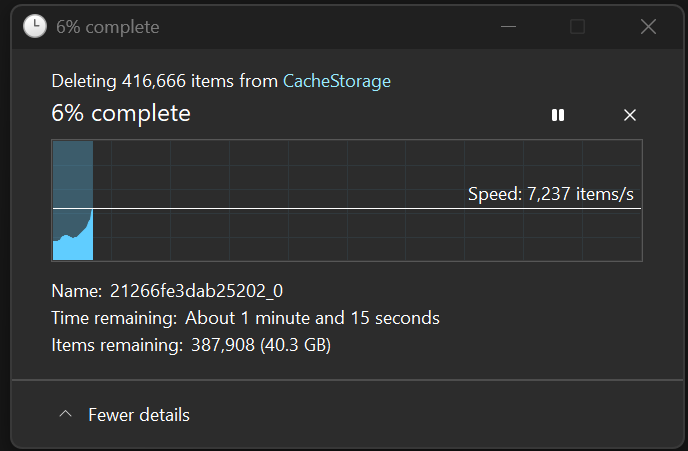Pause the delete operation
Image resolution: width=688 pixels, height=451 pixels.
(x=558, y=115)
